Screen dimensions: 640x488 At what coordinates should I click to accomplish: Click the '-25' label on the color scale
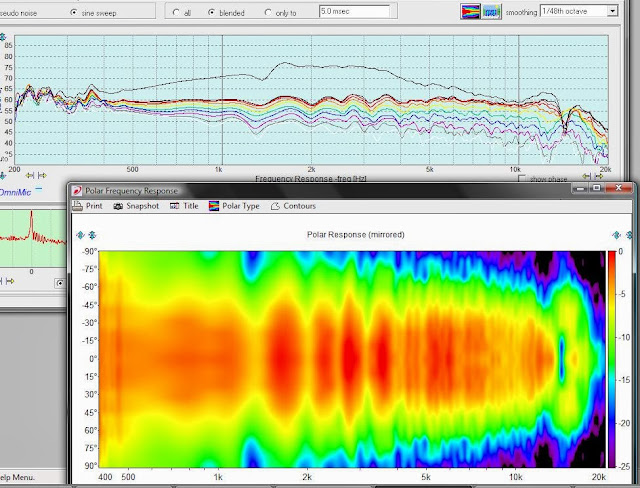(623, 466)
